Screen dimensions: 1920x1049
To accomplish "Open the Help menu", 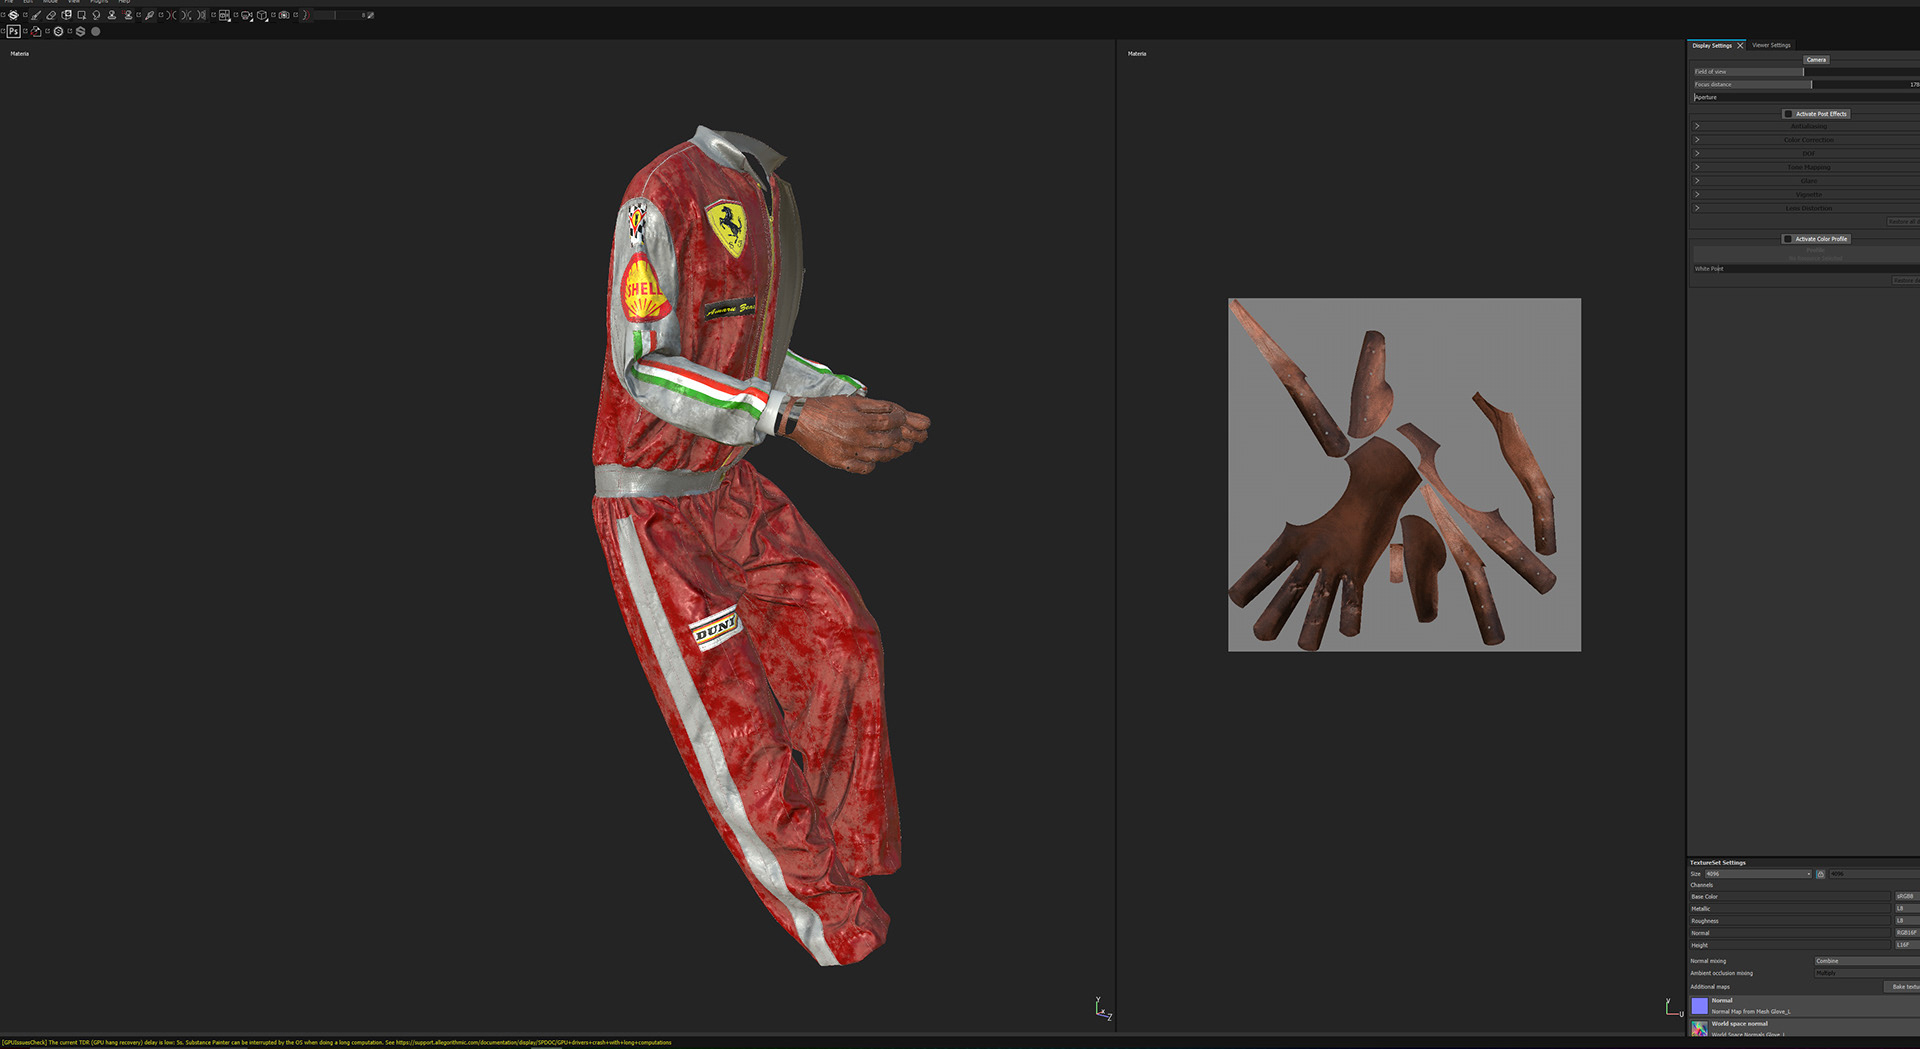I will pyautogui.click(x=124, y=2).
